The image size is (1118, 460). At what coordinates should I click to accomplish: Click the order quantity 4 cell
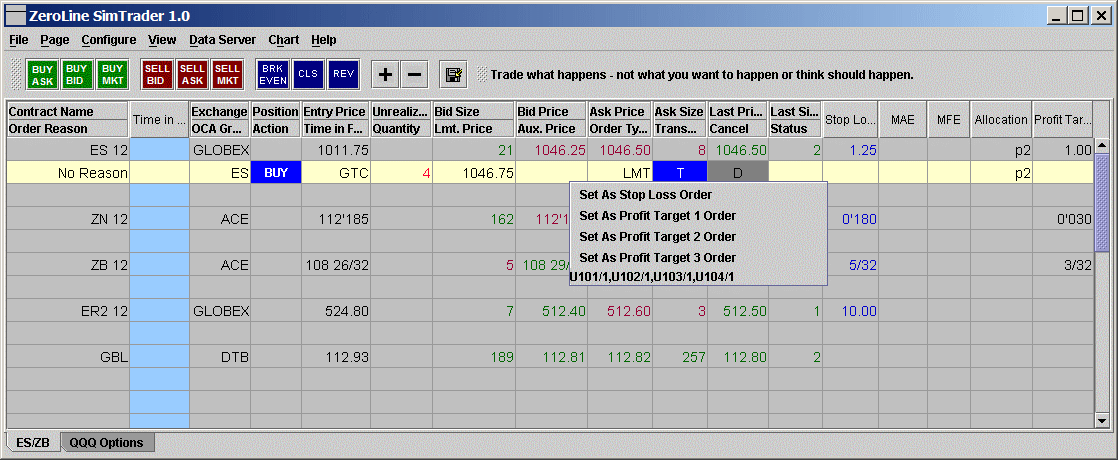pos(401,173)
